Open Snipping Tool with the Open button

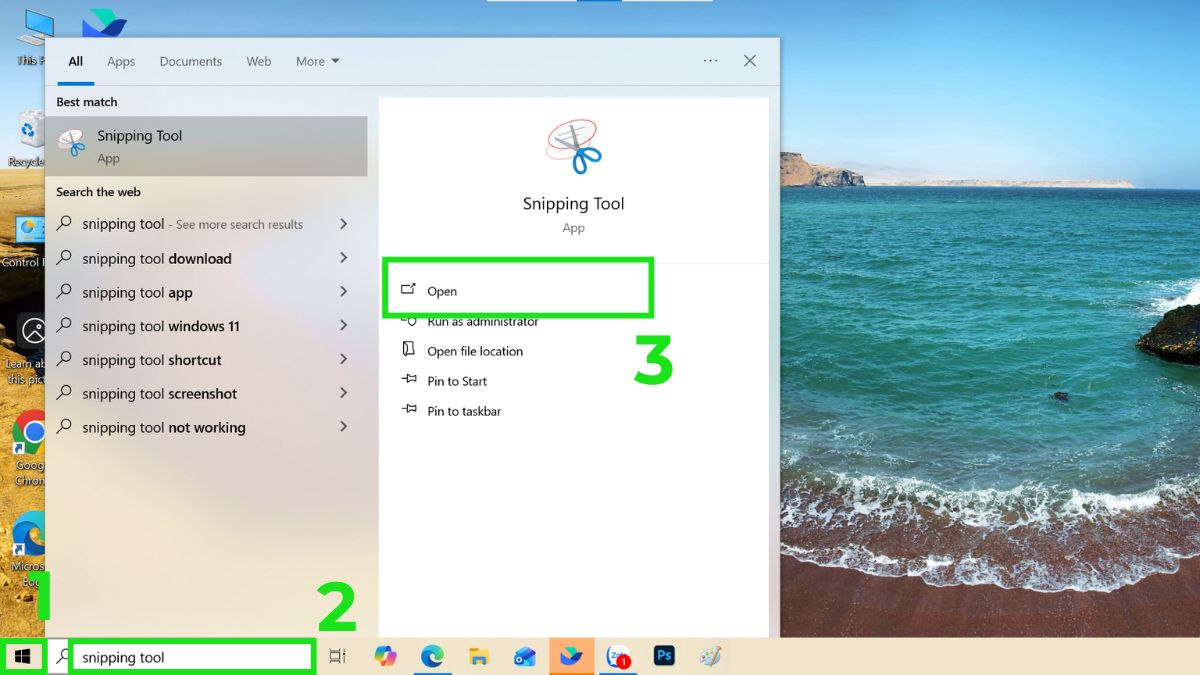(443, 291)
